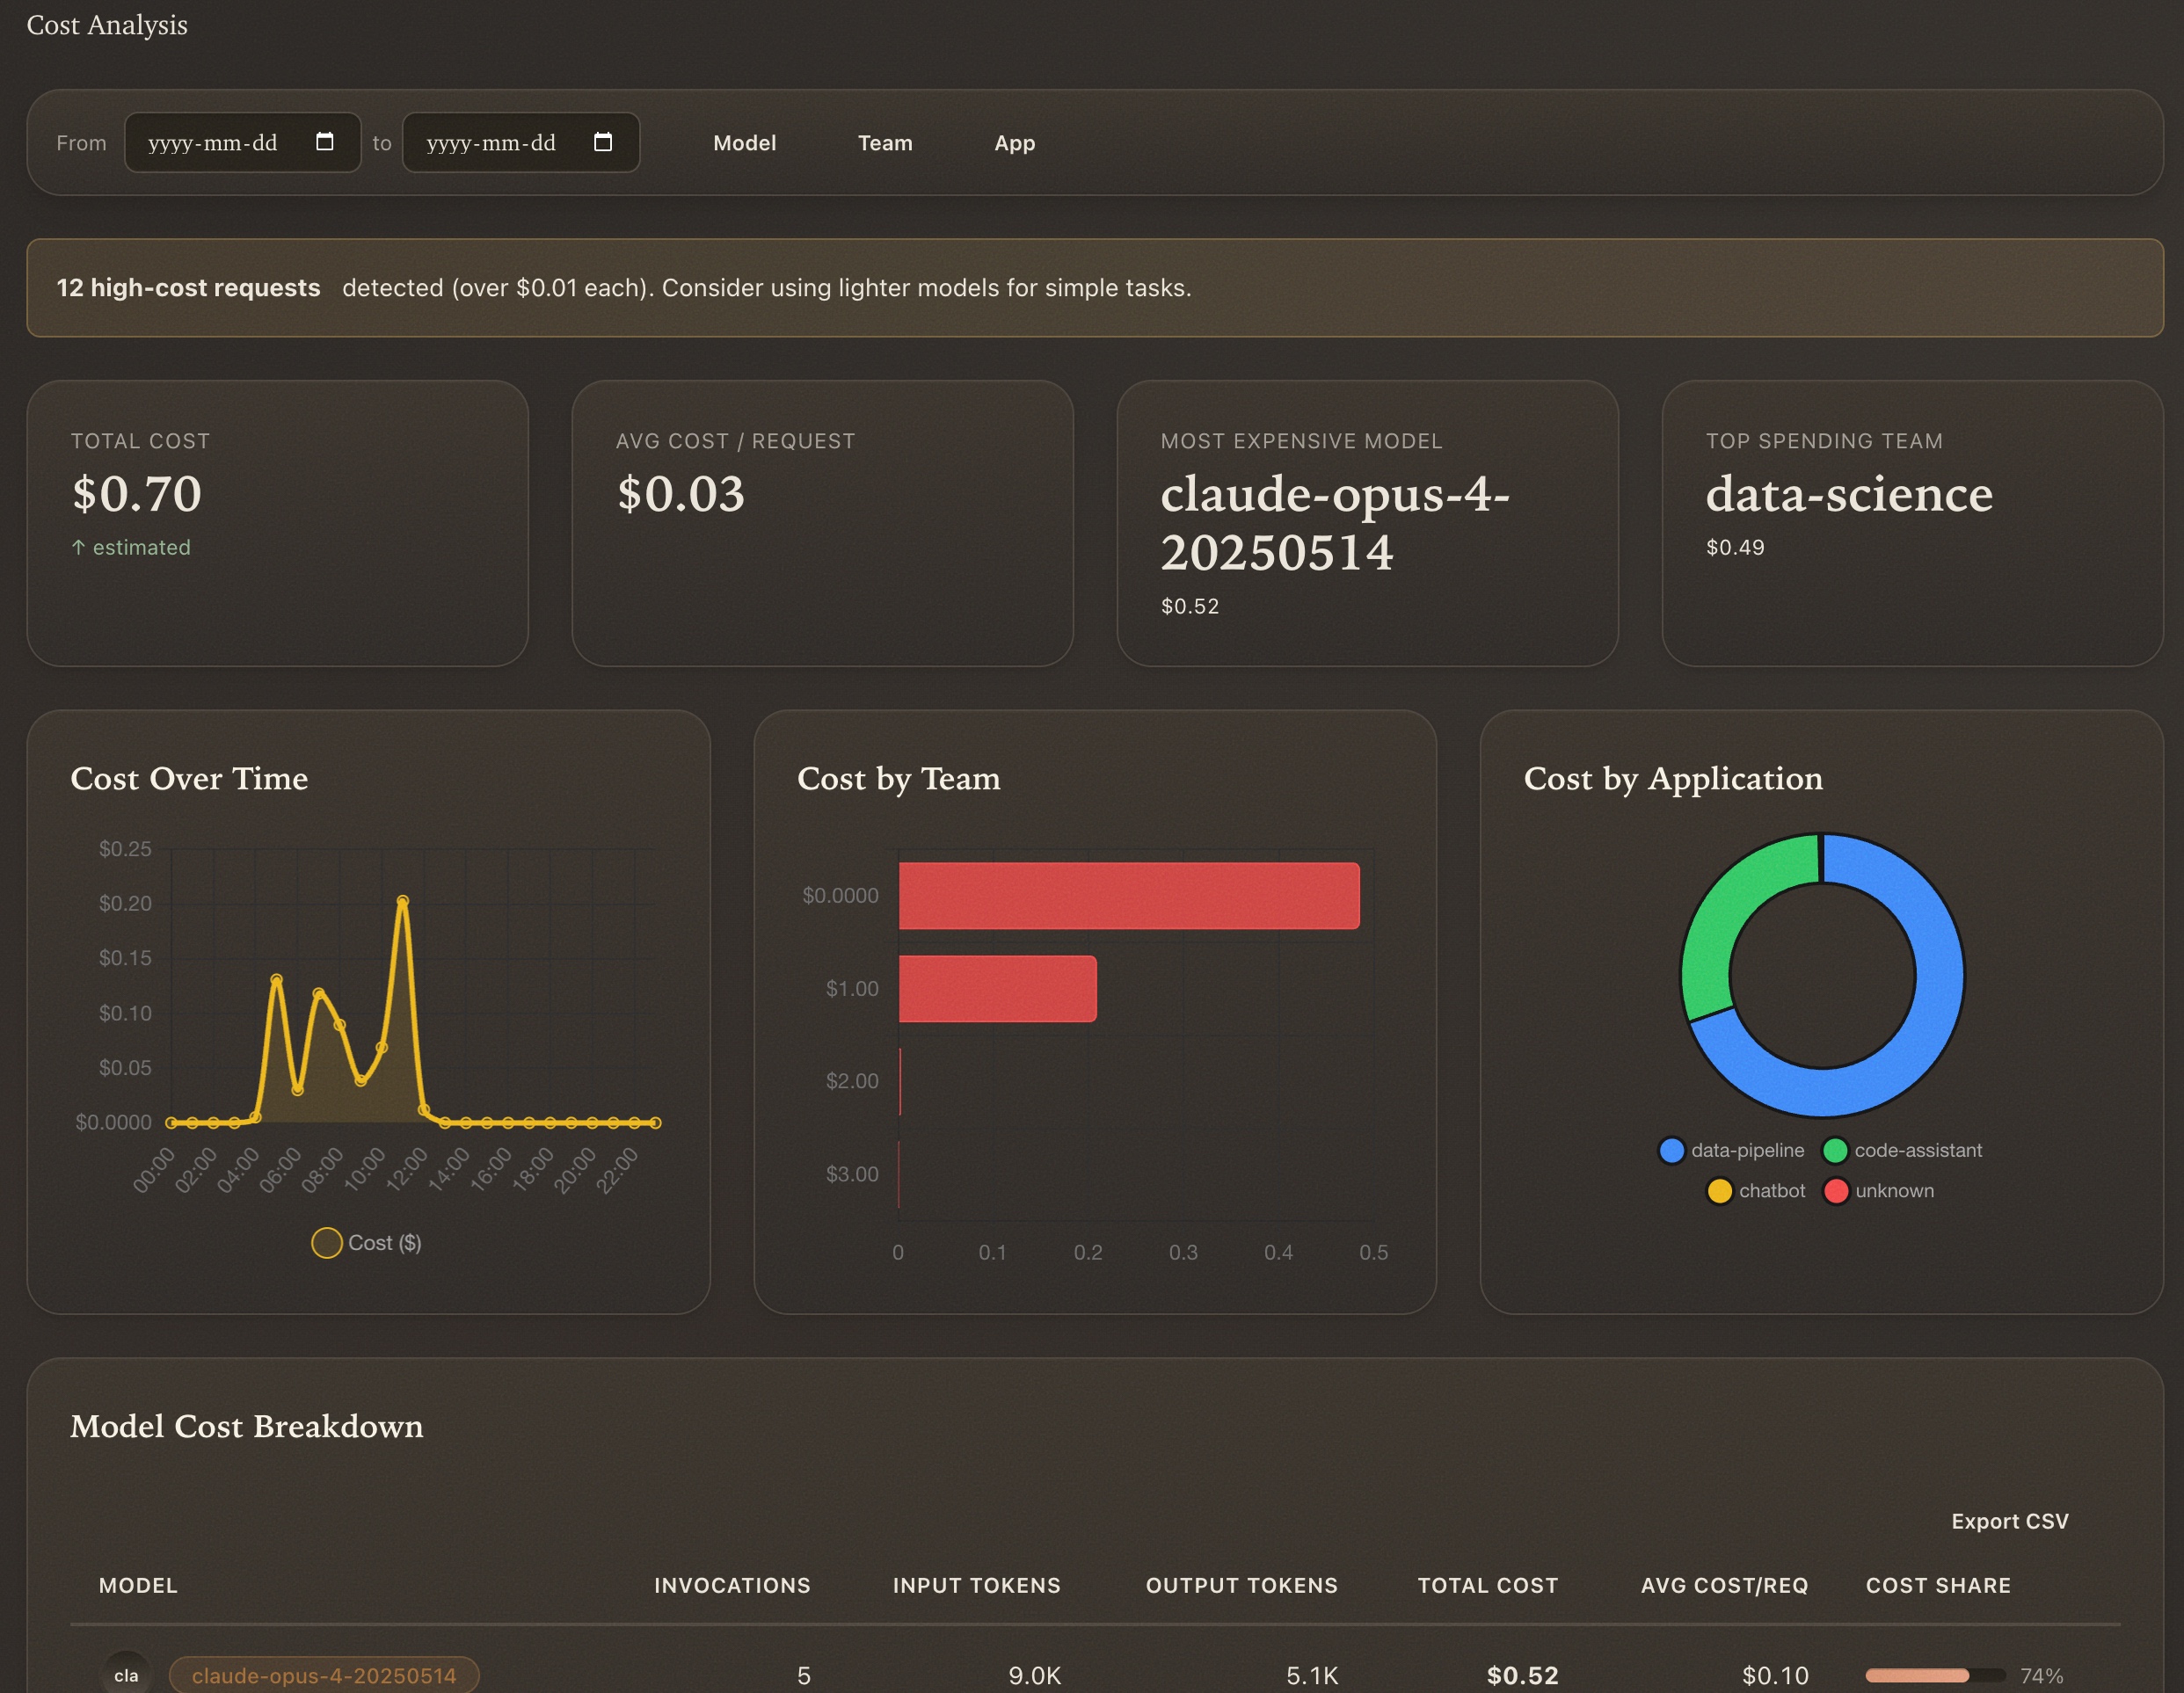Click the red unknown legend dot
This screenshot has height=1693, width=2184.
point(1836,1190)
